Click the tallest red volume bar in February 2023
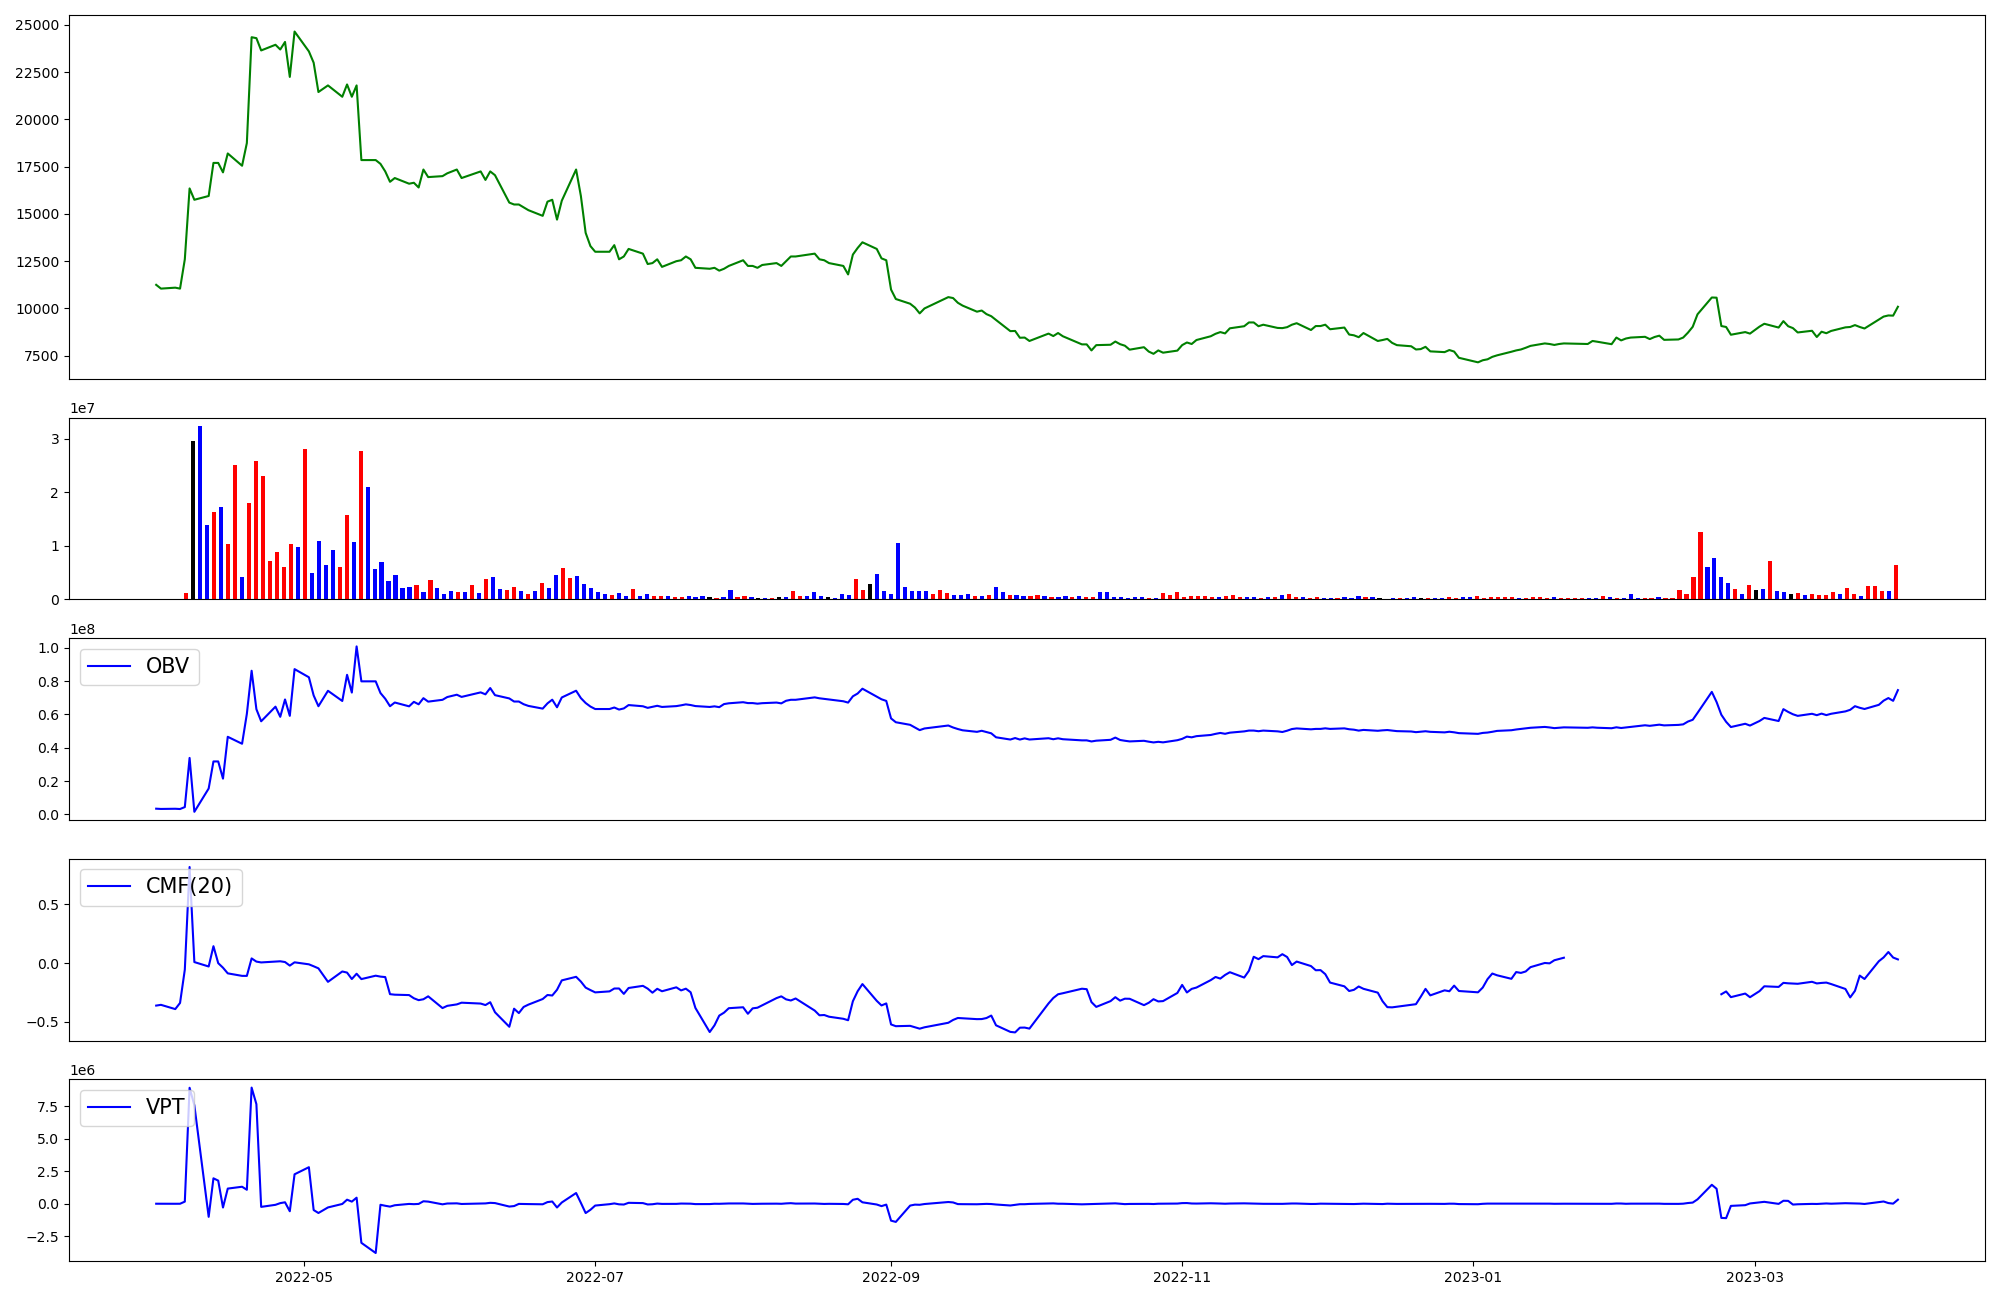Viewport: 2000px width, 1300px height. (1700, 566)
